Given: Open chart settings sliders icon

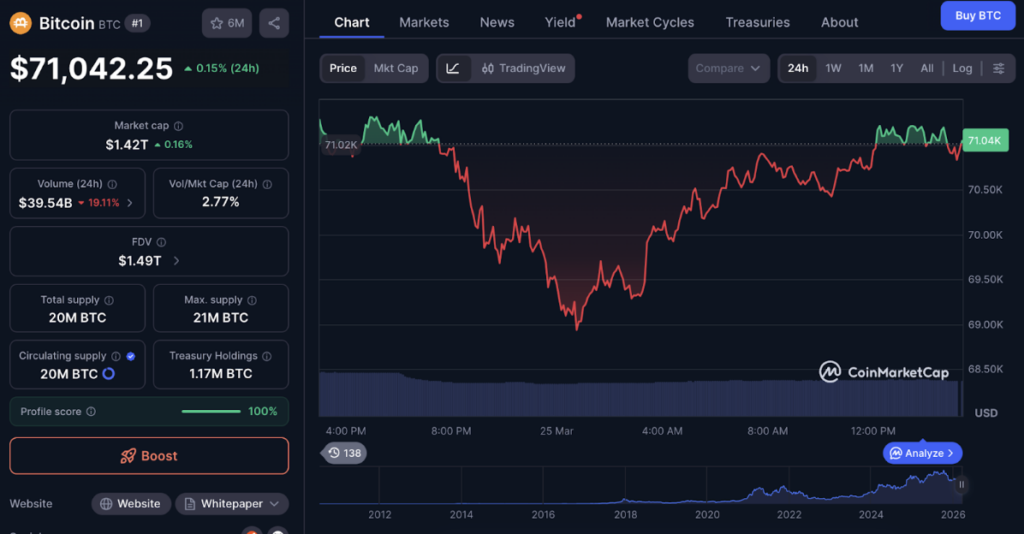Looking at the screenshot, I should click(x=999, y=68).
